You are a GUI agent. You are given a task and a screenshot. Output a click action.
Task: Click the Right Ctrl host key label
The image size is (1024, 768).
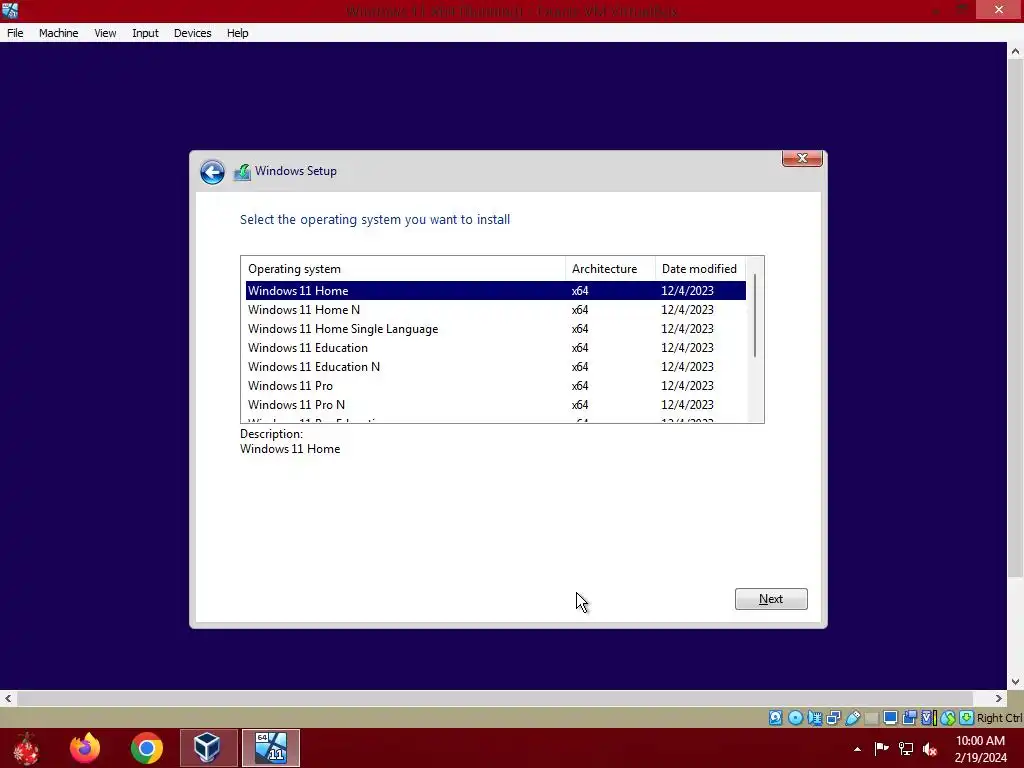[x=999, y=718]
